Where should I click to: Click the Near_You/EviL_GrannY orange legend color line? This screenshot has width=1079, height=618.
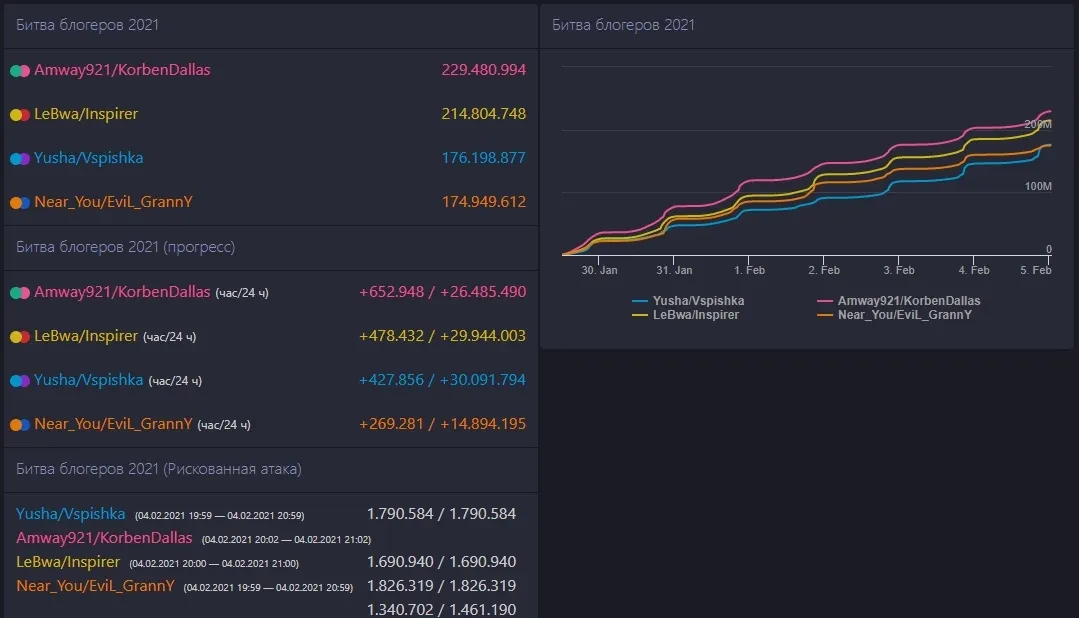tap(825, 315)
